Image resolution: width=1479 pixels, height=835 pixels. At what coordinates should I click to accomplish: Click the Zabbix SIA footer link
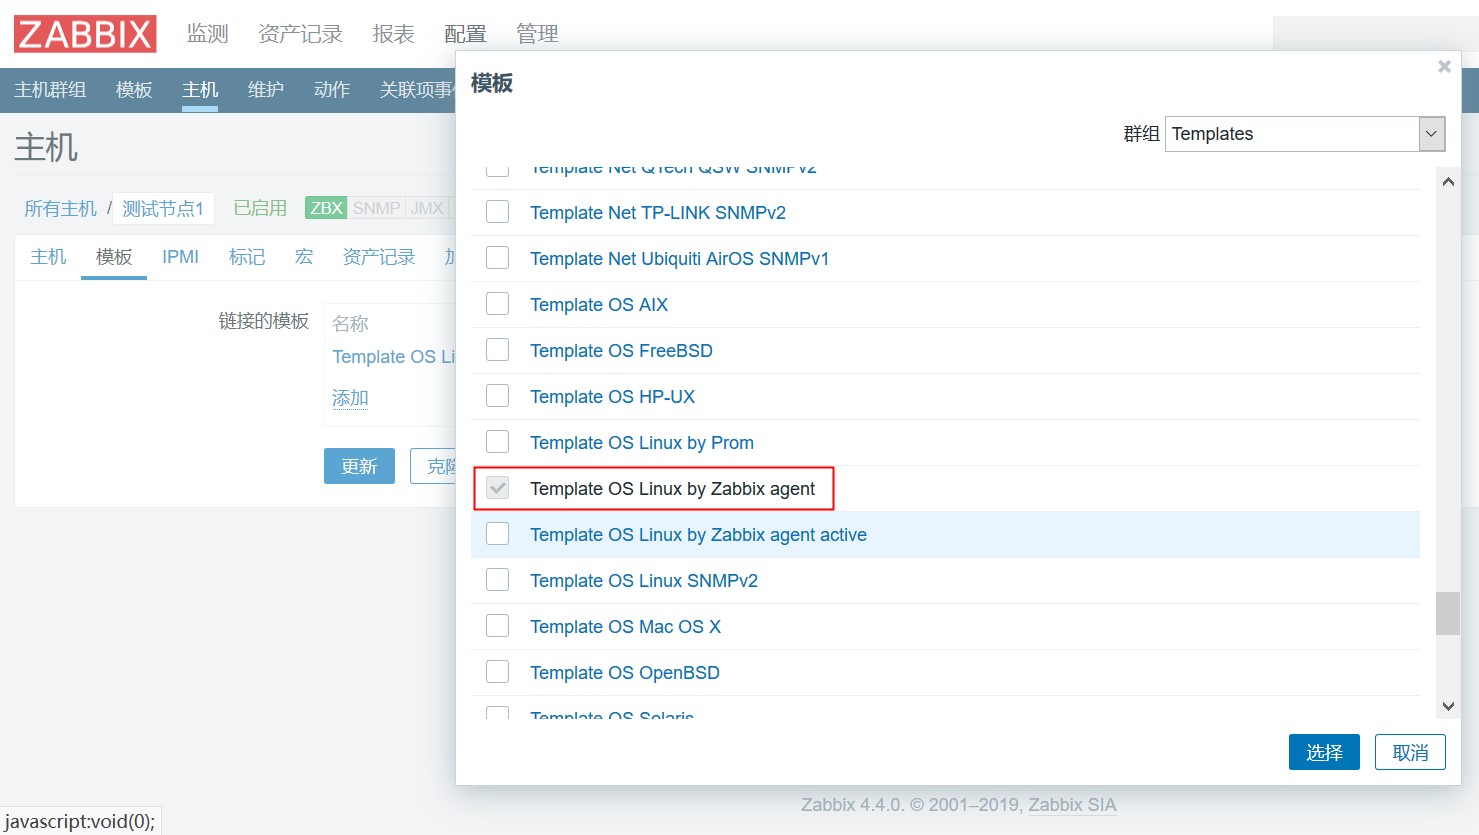point(1072,805)
